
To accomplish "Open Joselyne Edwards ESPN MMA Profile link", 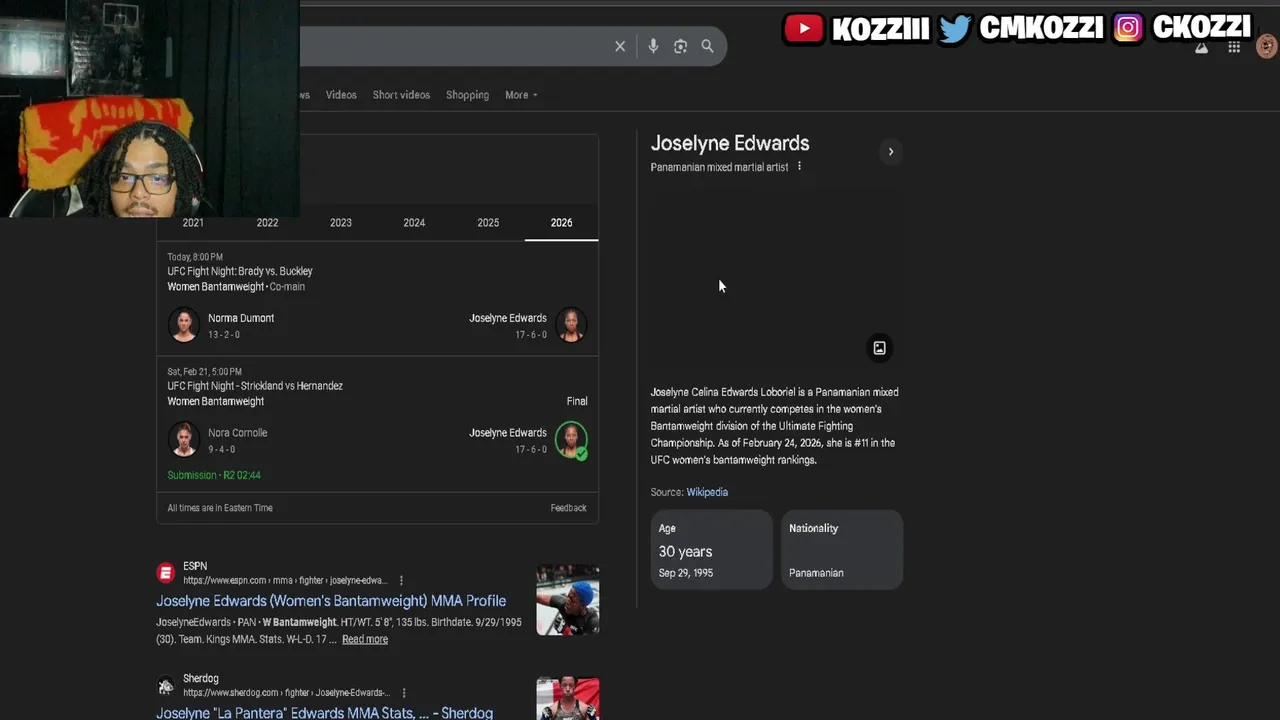I will pos(331,601).
